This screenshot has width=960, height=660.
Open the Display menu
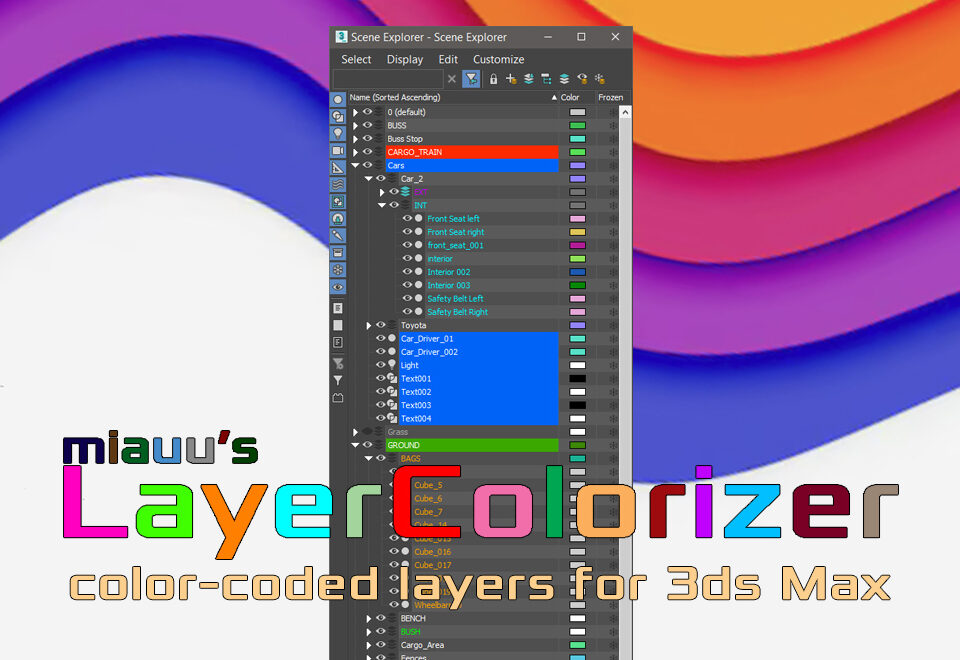[405, 60]
